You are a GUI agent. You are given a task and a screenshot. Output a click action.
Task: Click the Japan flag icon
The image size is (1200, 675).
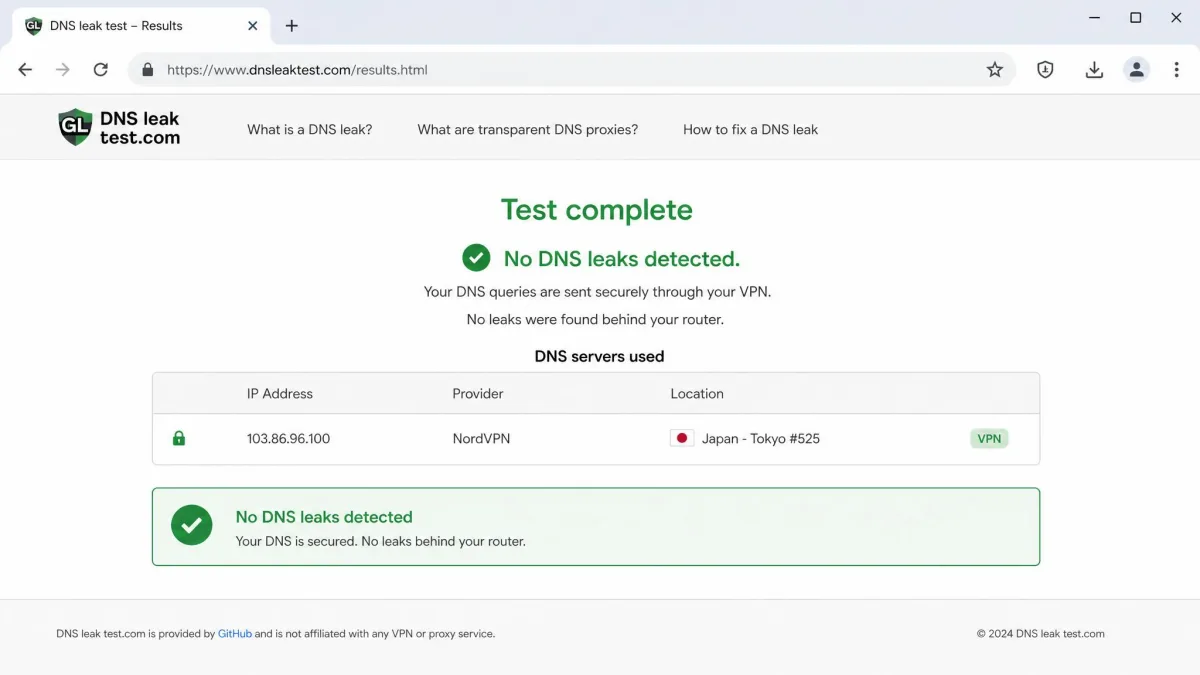(x=682, y=438)
